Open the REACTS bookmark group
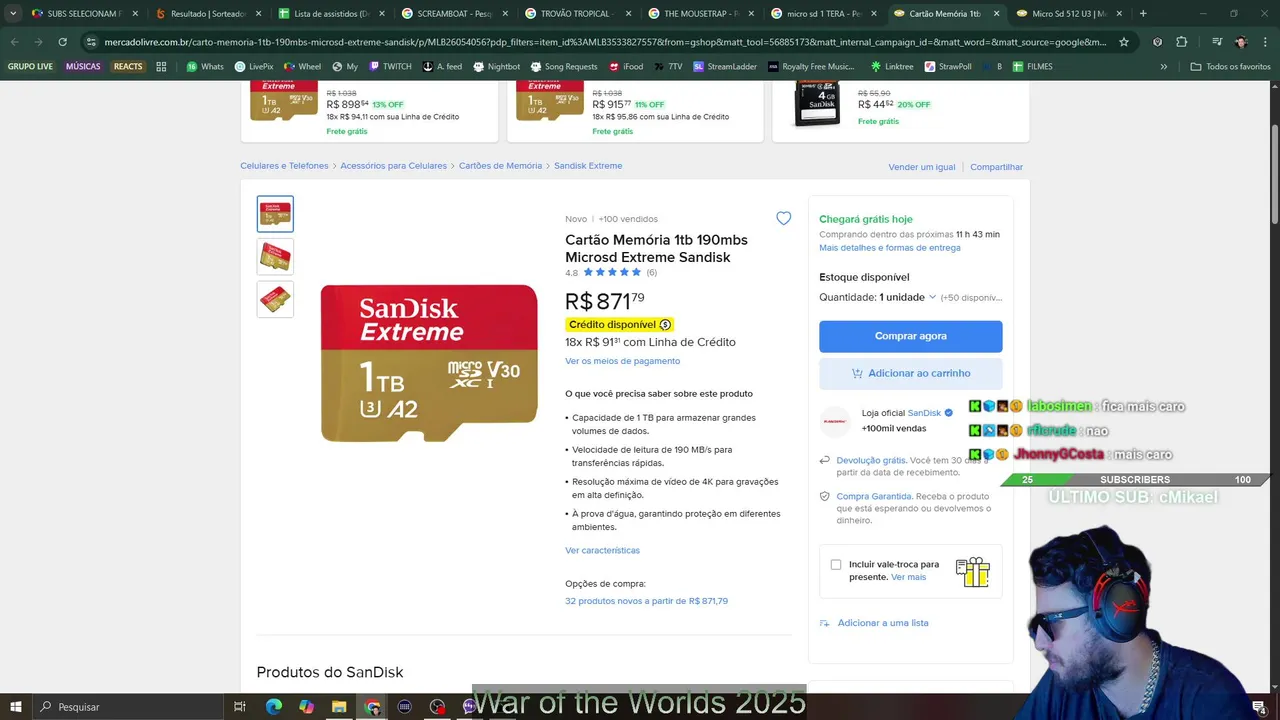Viewport: 1280px width, 720px height. coord(128,67)
